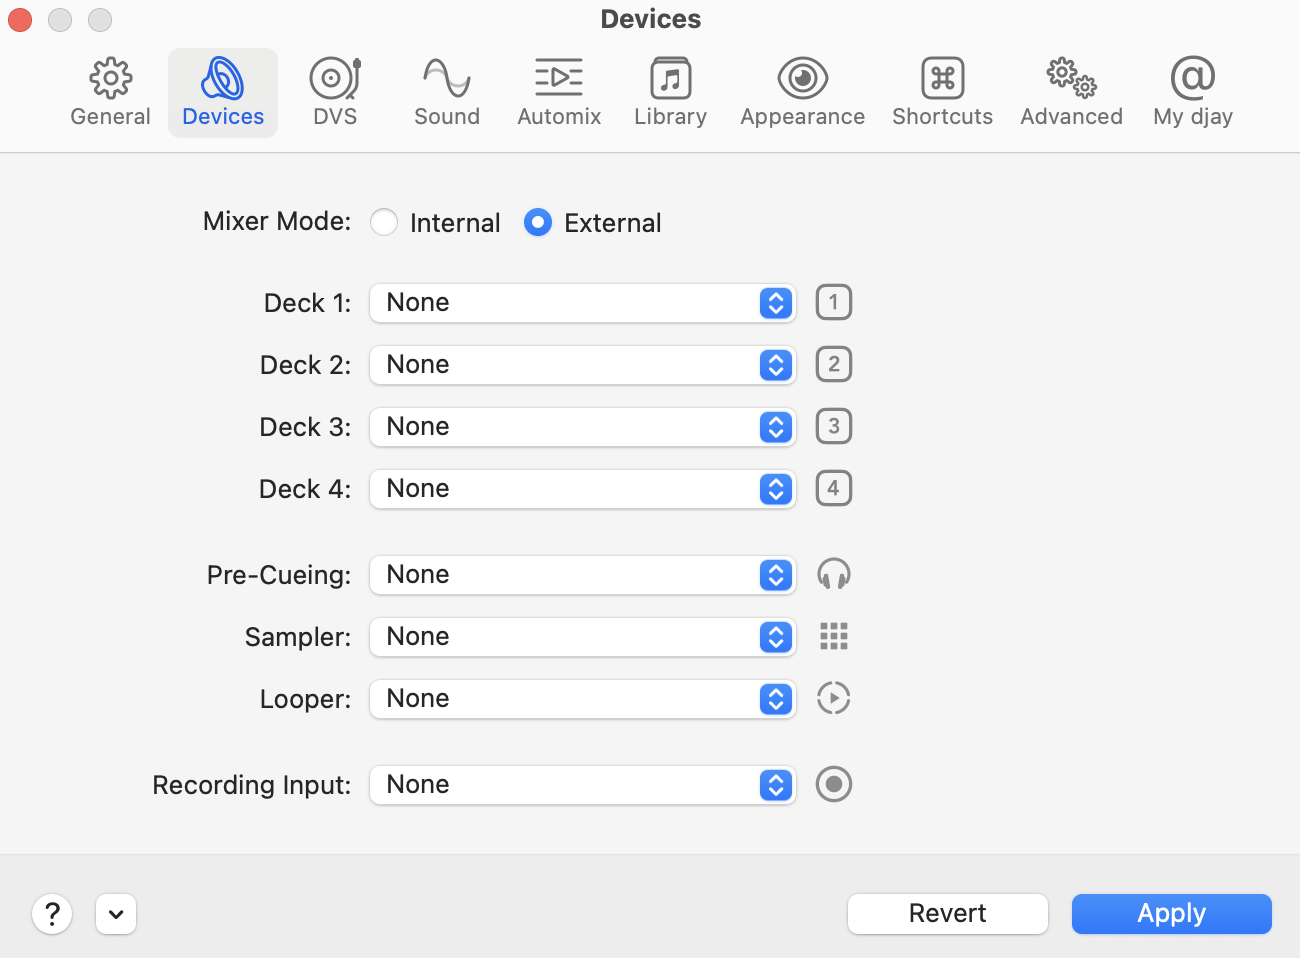This screenshot has width=1300, height=958.
Task: Expand the chevron near the help button
Action: click(115, 913)
